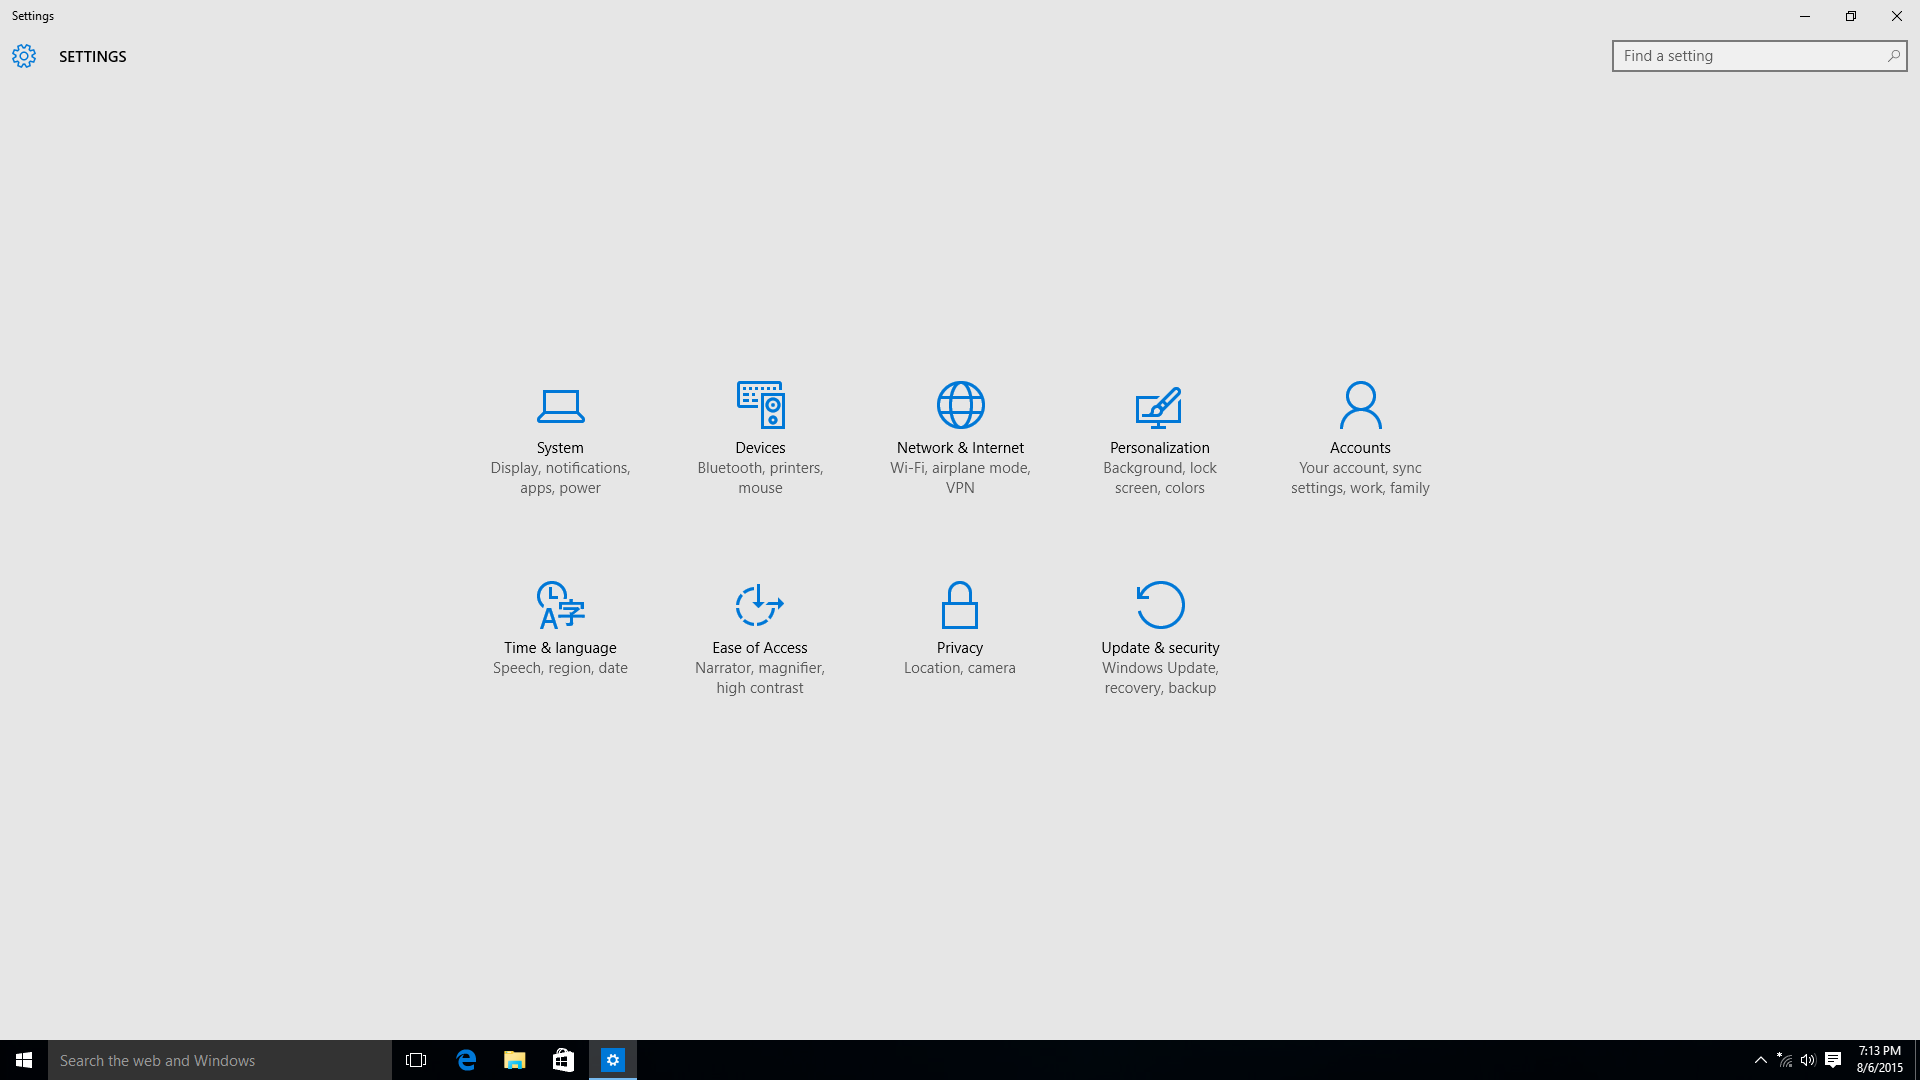The image size is (1920, 1080).
Task: Open the Devices keyboard and speaker icon
Action: (x=760, y=404)
